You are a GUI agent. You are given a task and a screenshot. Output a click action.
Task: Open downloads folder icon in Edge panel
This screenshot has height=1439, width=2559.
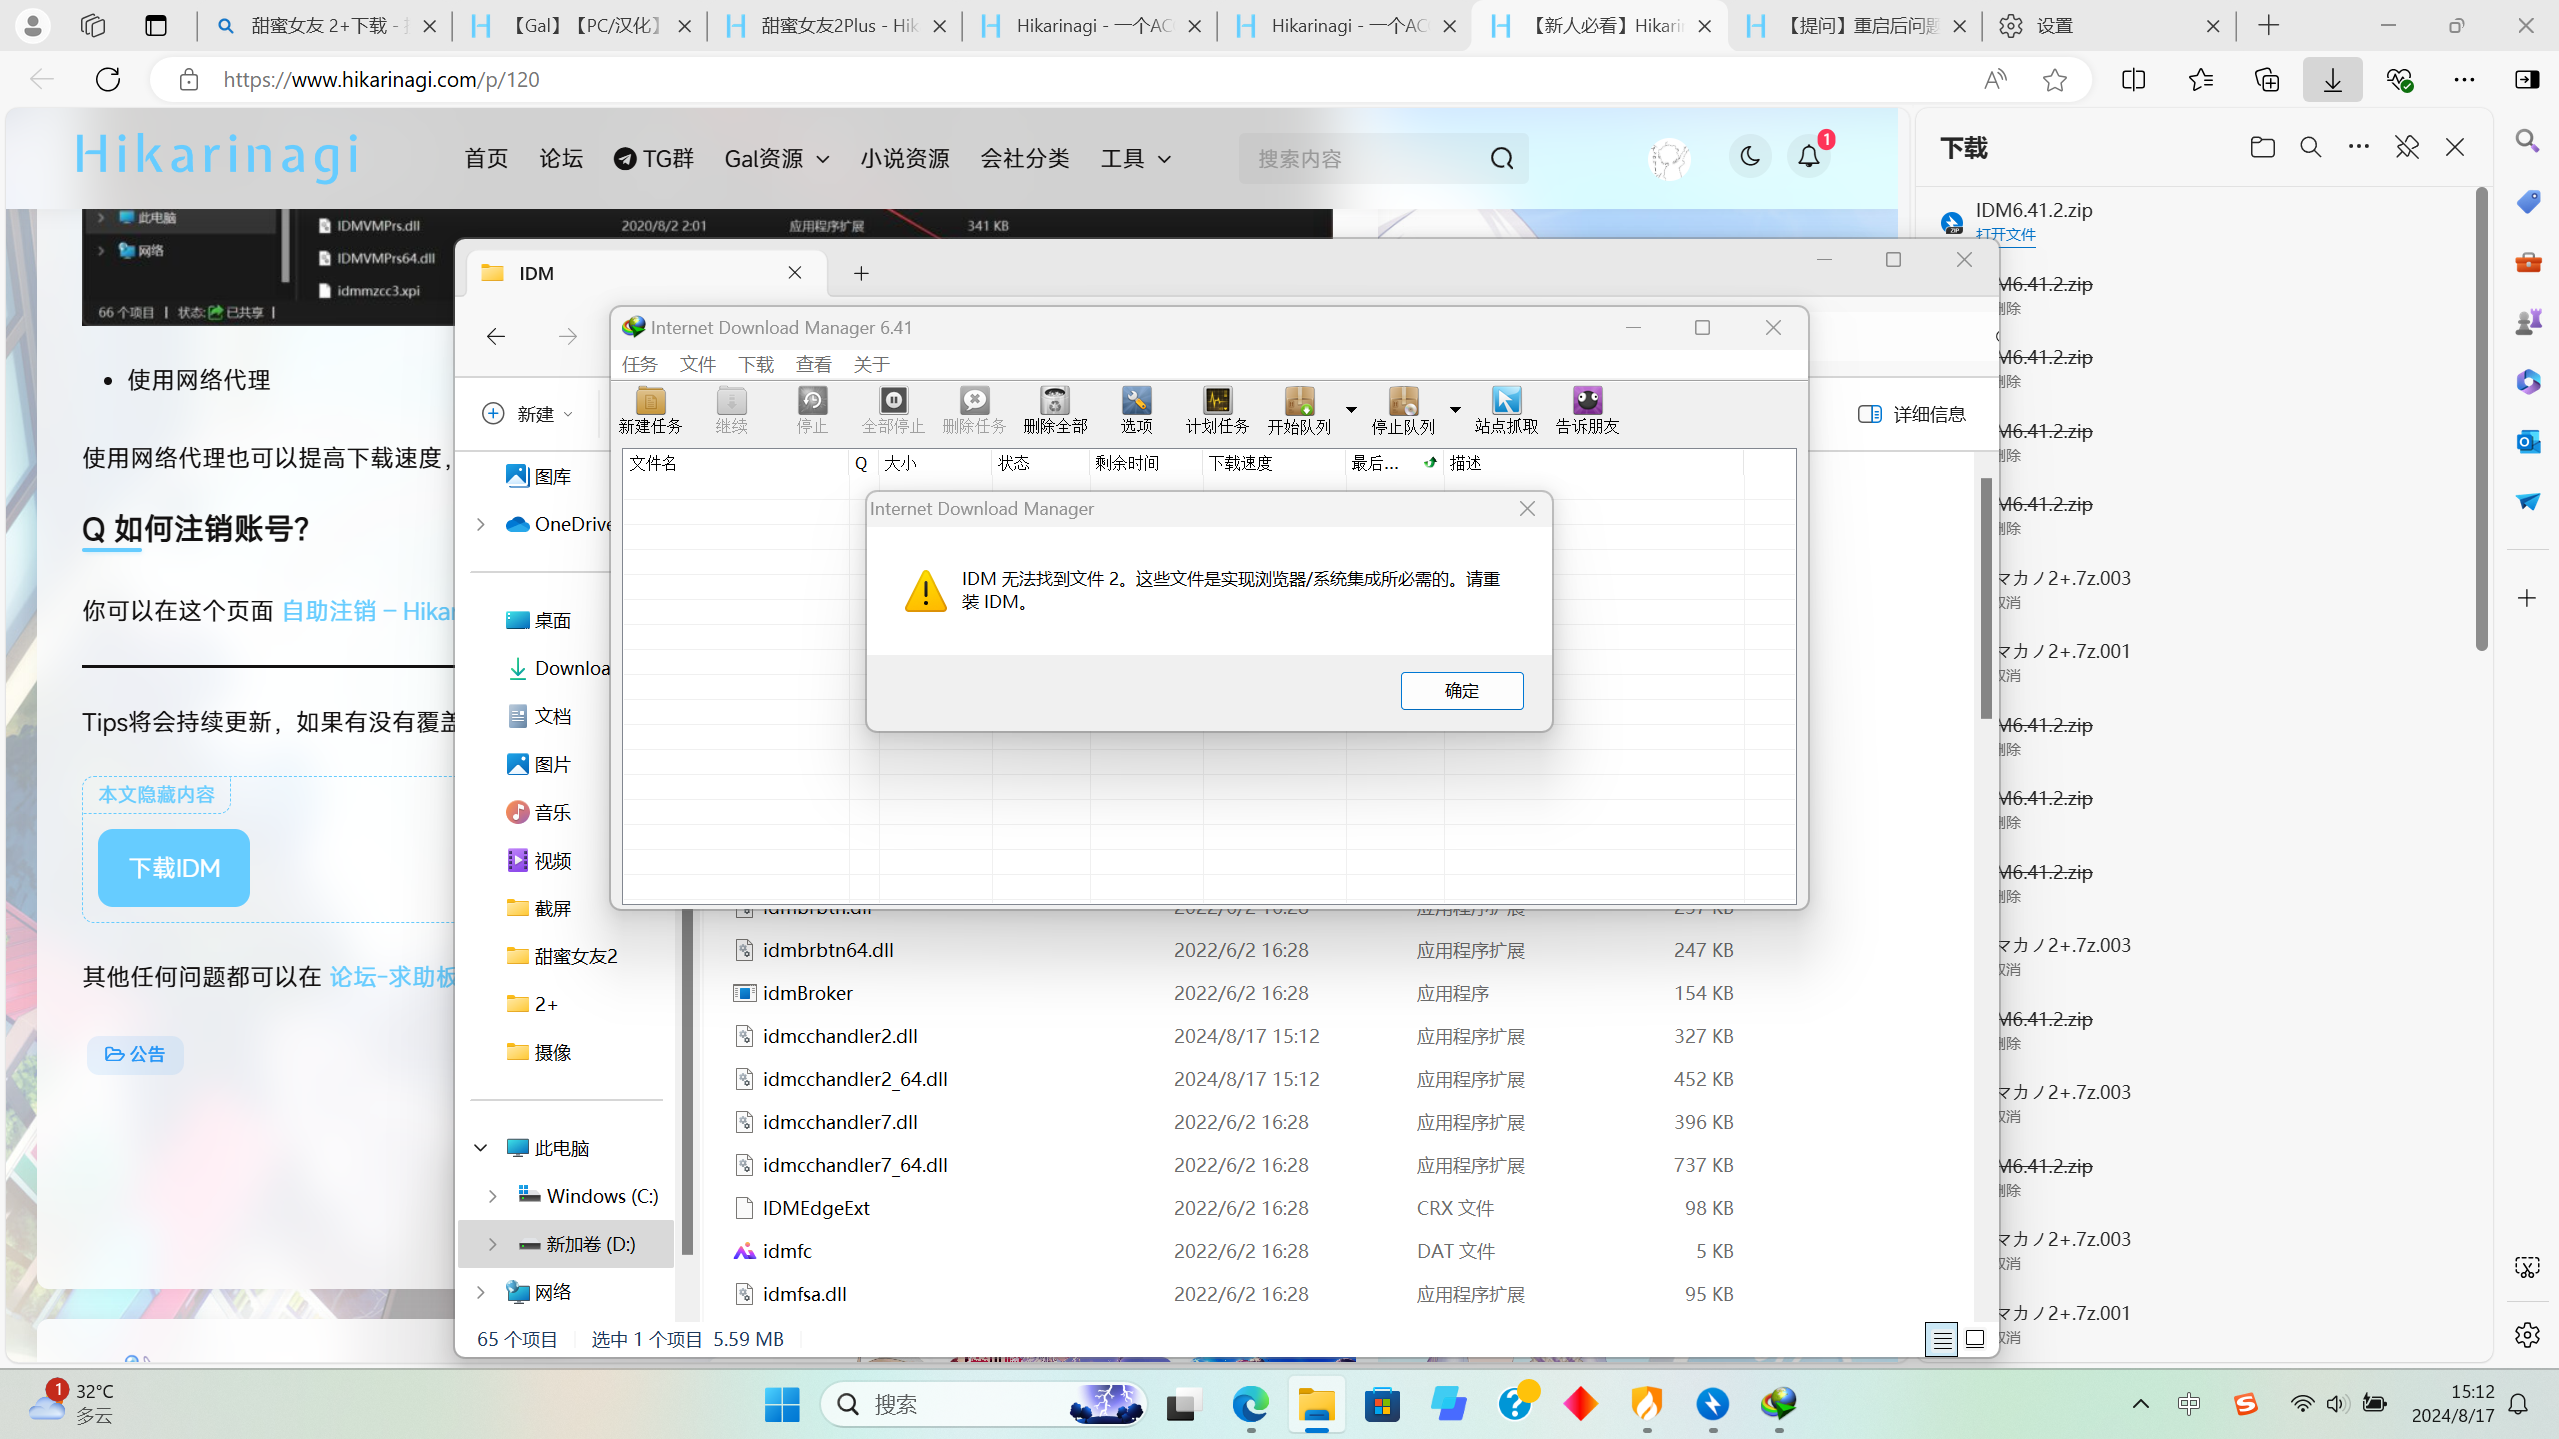coord(2262,148)
